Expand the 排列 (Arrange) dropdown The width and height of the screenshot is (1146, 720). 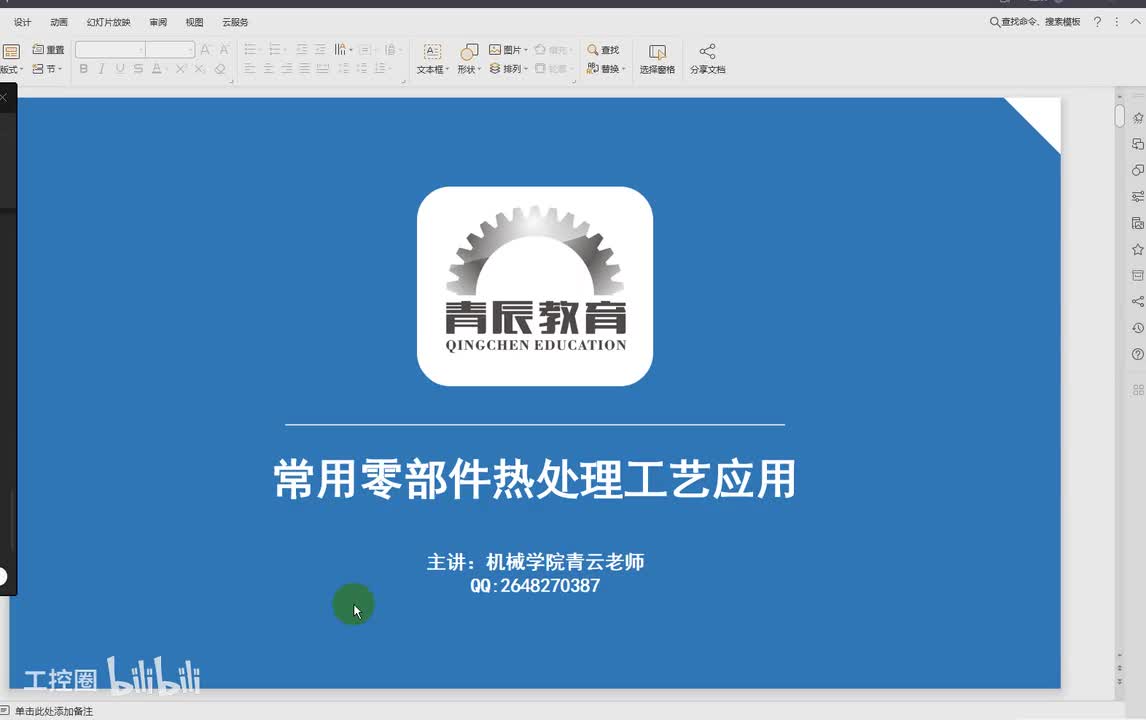(508, 69)
